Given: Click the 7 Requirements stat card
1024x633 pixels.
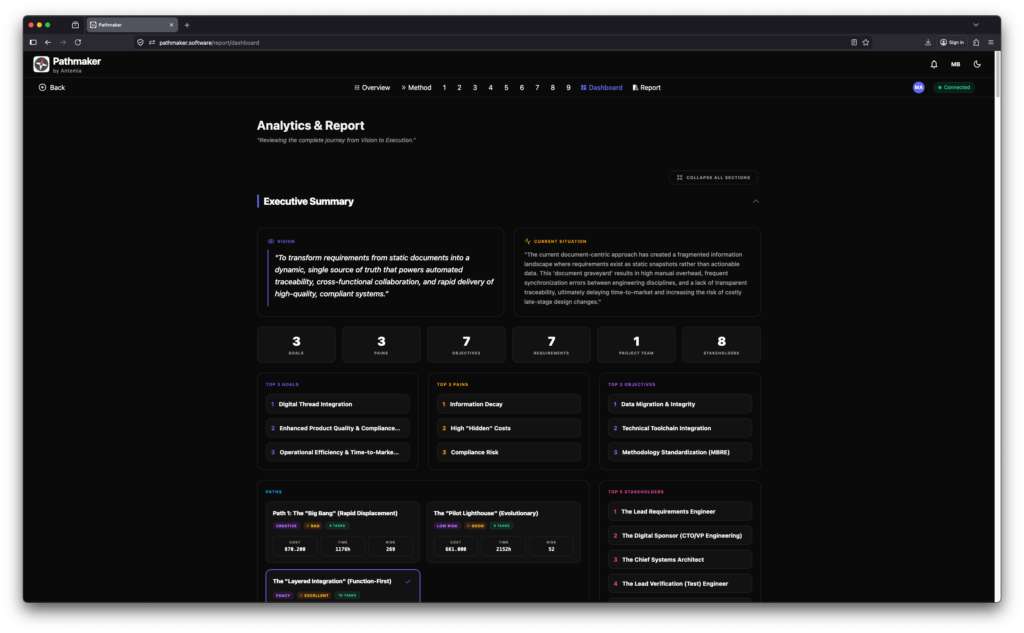Looking at the screenshot, I should coord(551,344).
